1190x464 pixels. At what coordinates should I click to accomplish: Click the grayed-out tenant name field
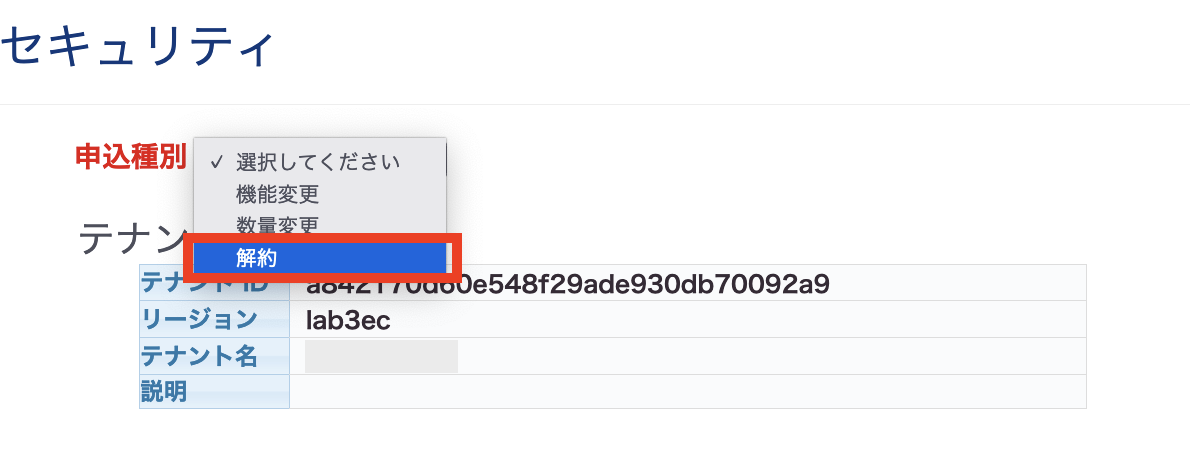point(381,356)
